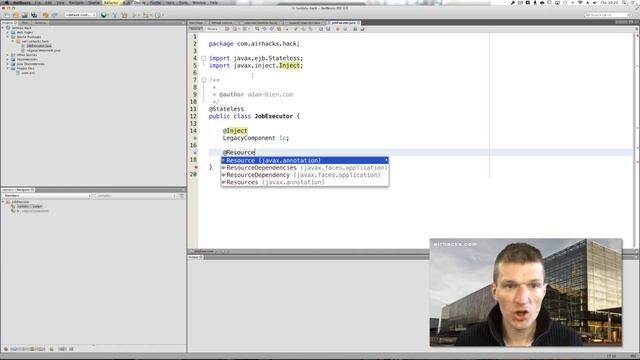The image size is (640, 360).
Task: Toggle the Javadoc comment fold marker
Action: tap(204, 80)
